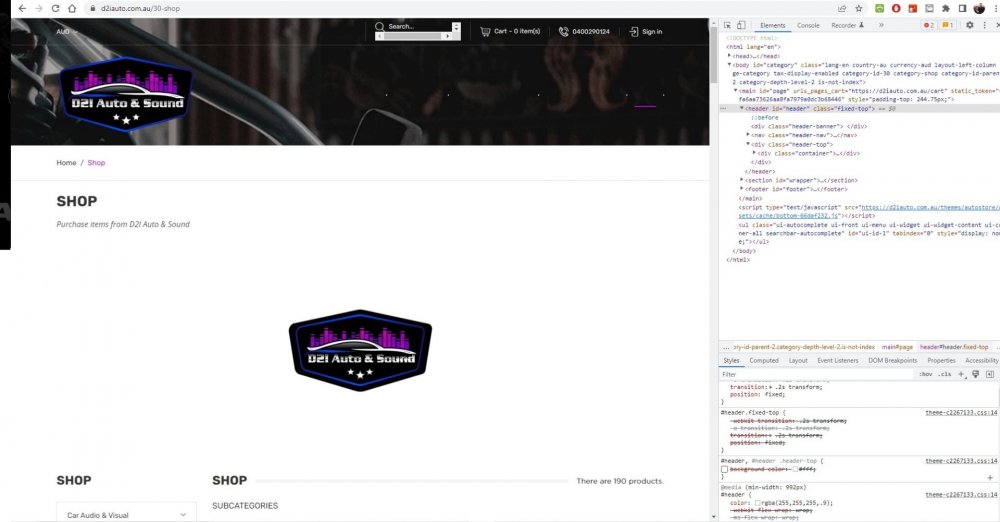The height and width of the screenshot is (522, 1000).
Task: Reload the page with refresh icon
Action: click(x=55, y=8)
